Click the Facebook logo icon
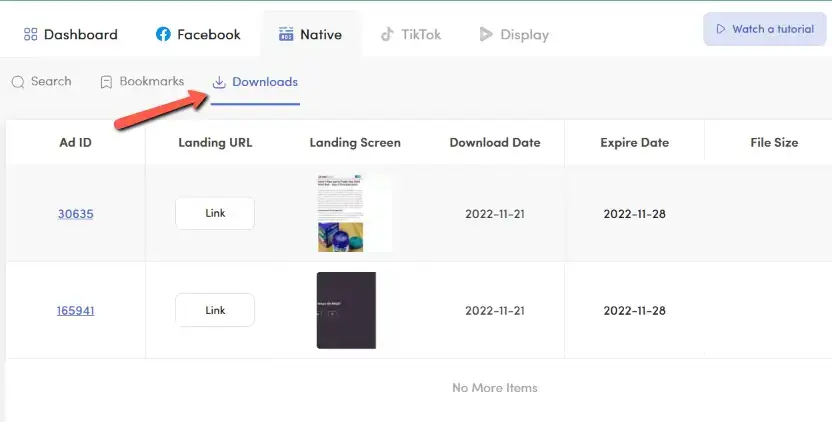 pyautogui.click(x=163, y=35)
